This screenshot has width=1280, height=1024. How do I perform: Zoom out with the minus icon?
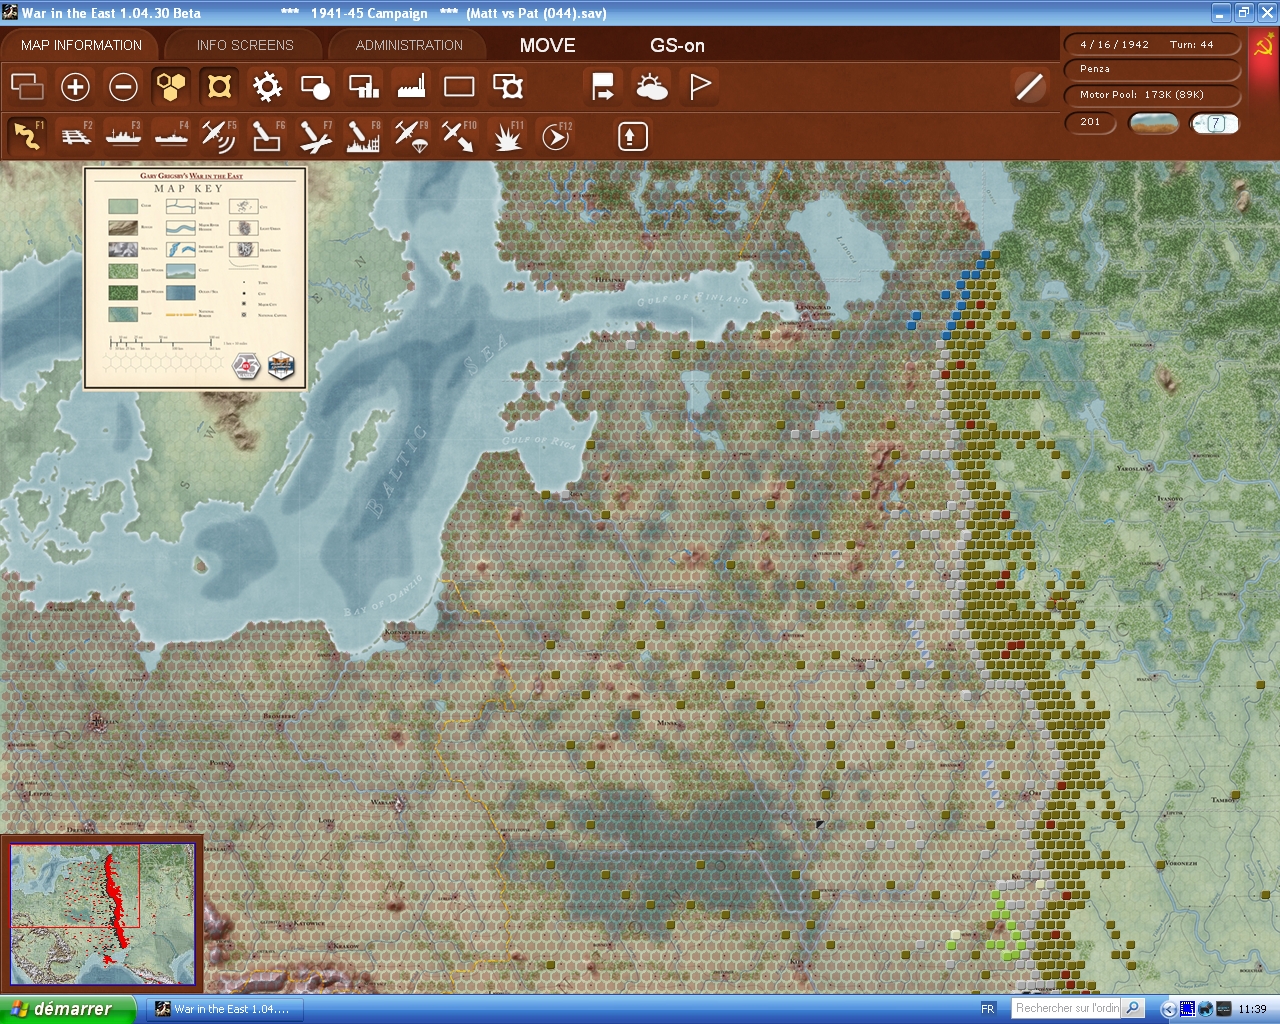coord(123,87)
